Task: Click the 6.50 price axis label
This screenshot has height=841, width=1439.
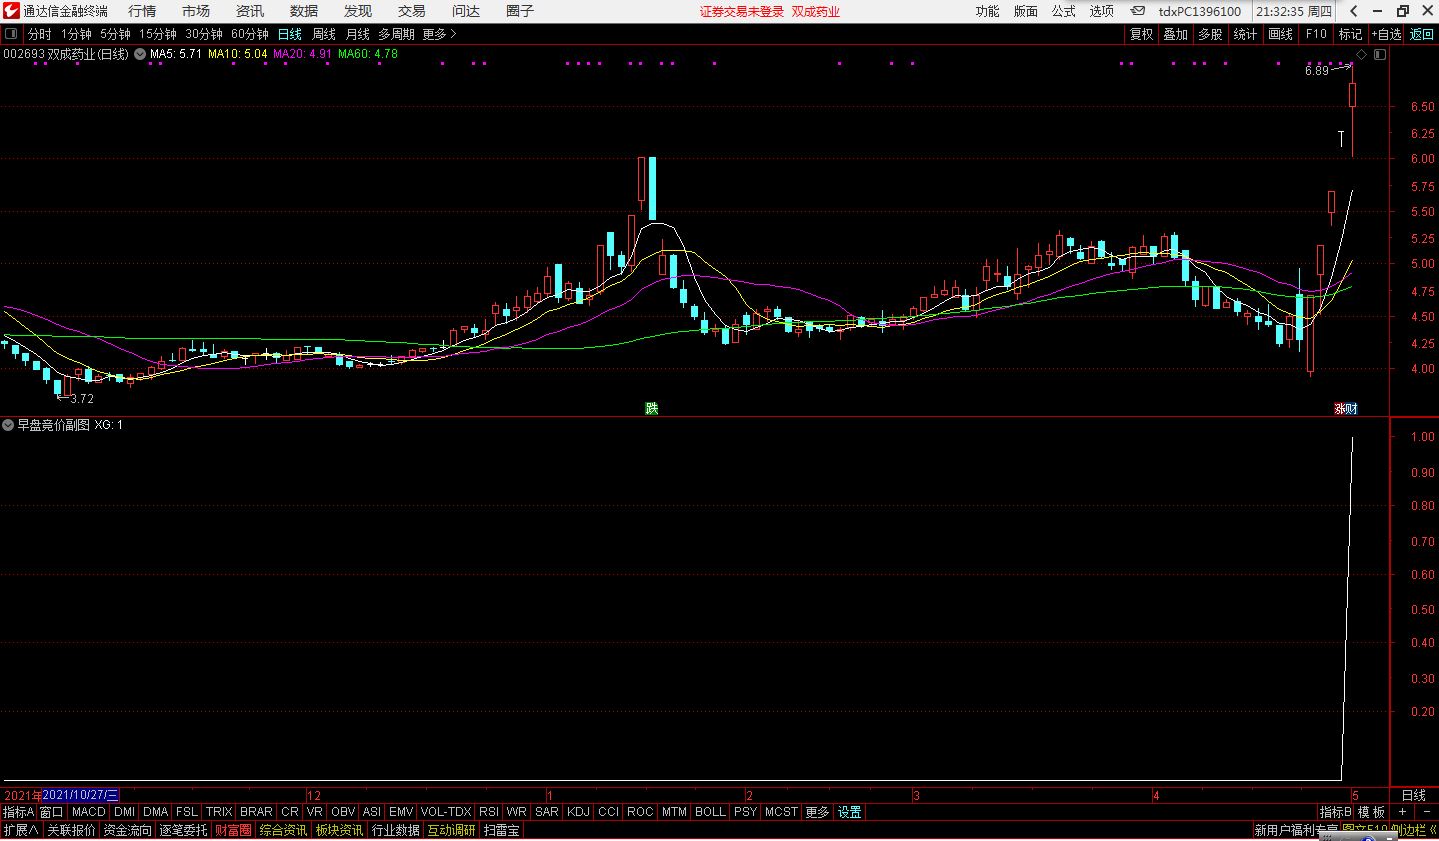Action: coord(1422,107)
